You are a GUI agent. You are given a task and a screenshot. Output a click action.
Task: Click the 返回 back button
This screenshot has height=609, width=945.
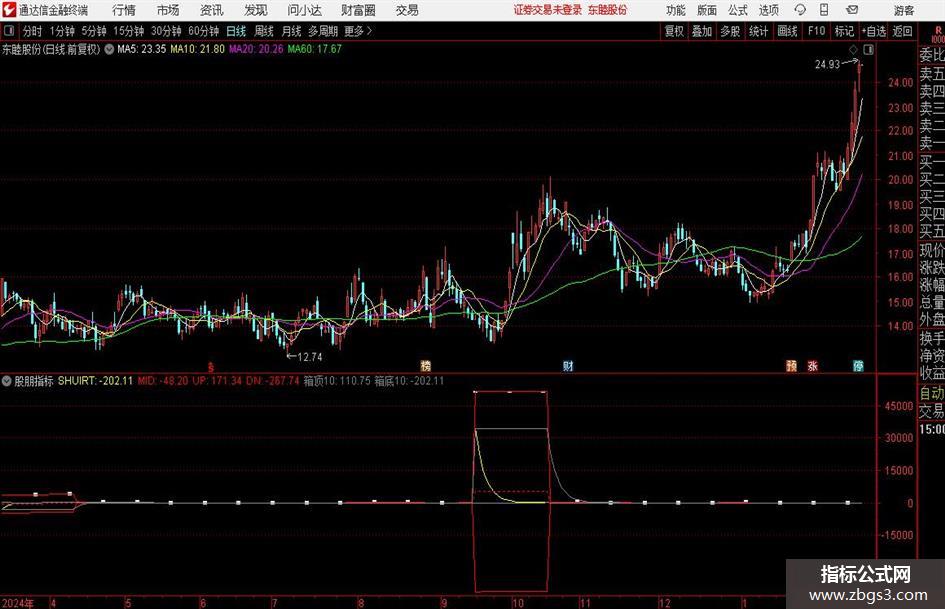(x=902, y=31)
